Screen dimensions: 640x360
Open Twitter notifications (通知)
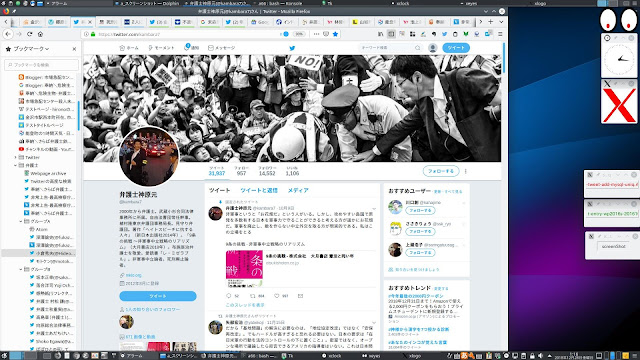(x=191, y=48)
